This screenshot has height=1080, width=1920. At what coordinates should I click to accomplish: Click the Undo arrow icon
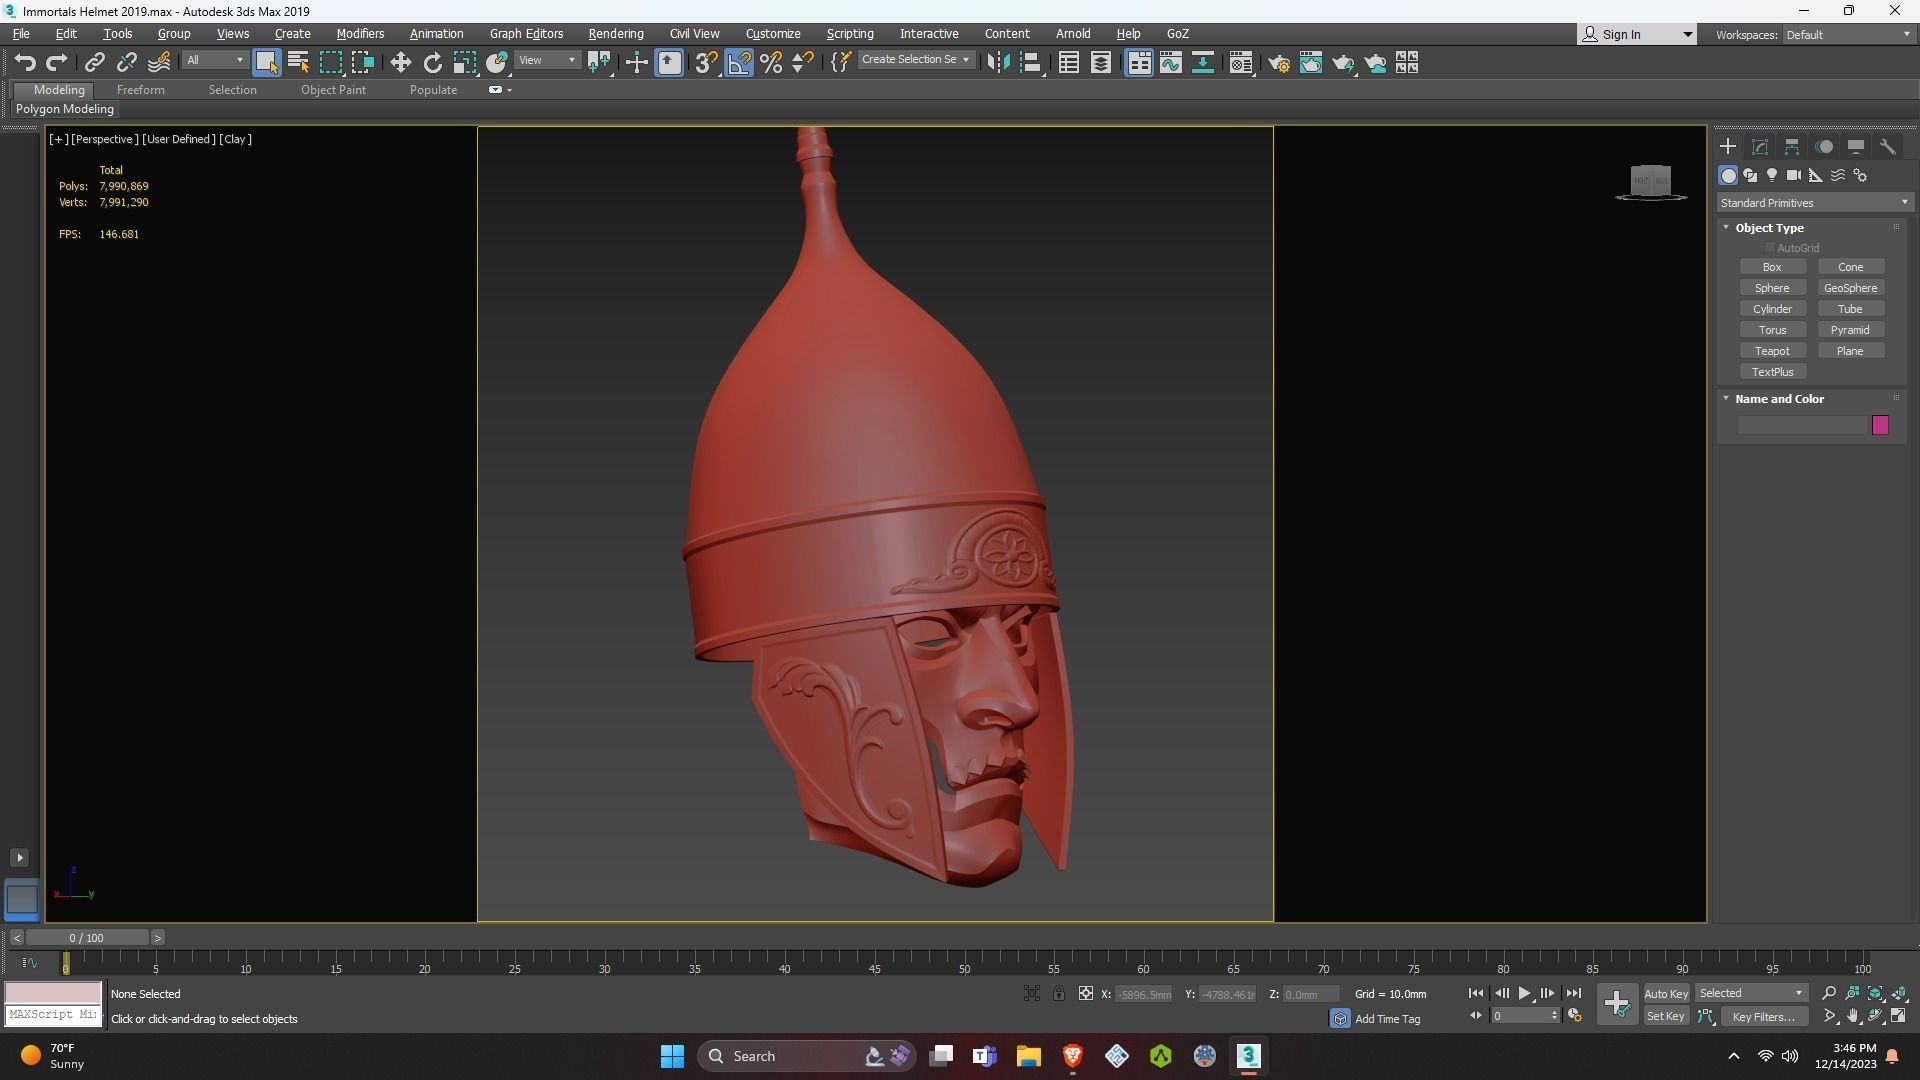25,63
